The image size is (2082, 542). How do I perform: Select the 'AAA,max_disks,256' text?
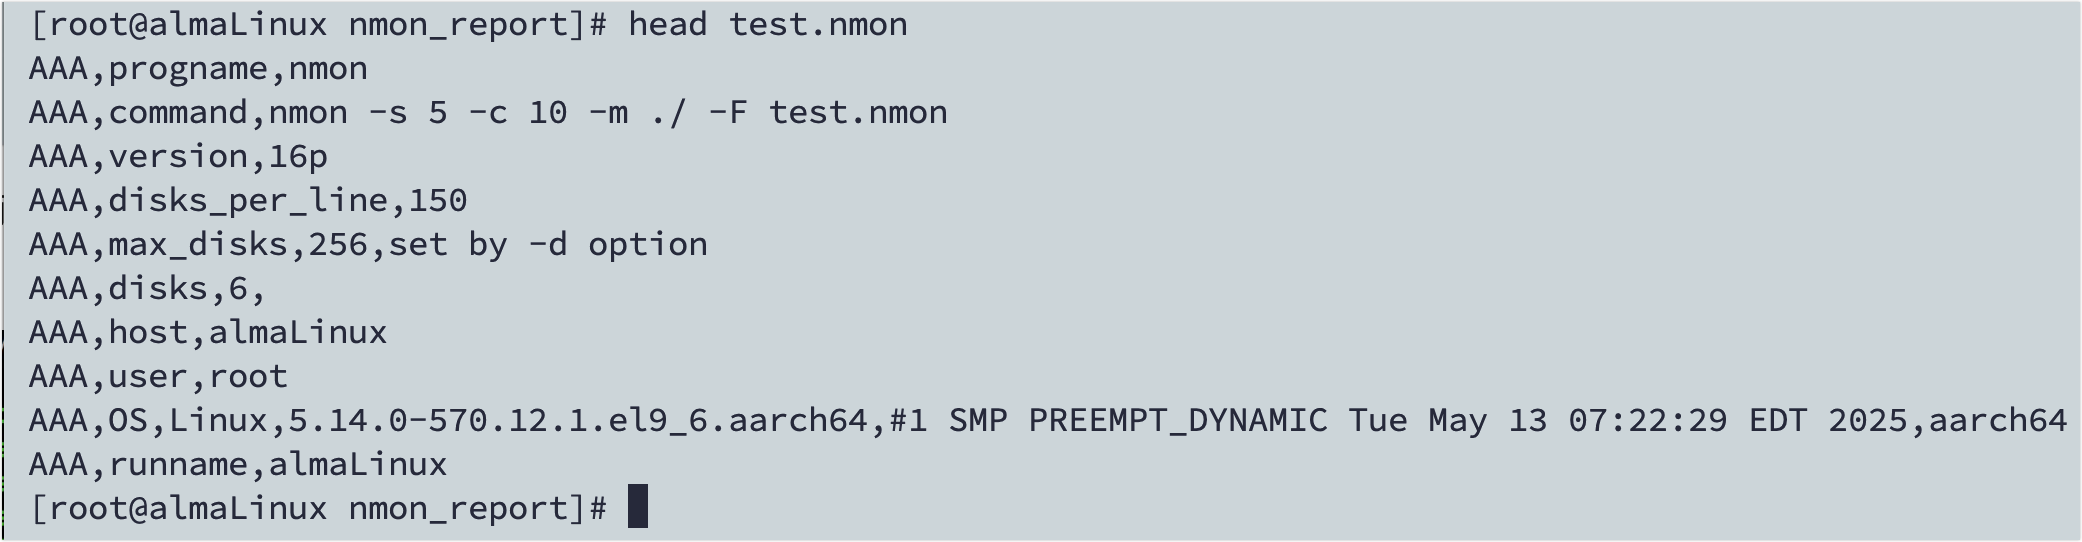pos(198,245)
